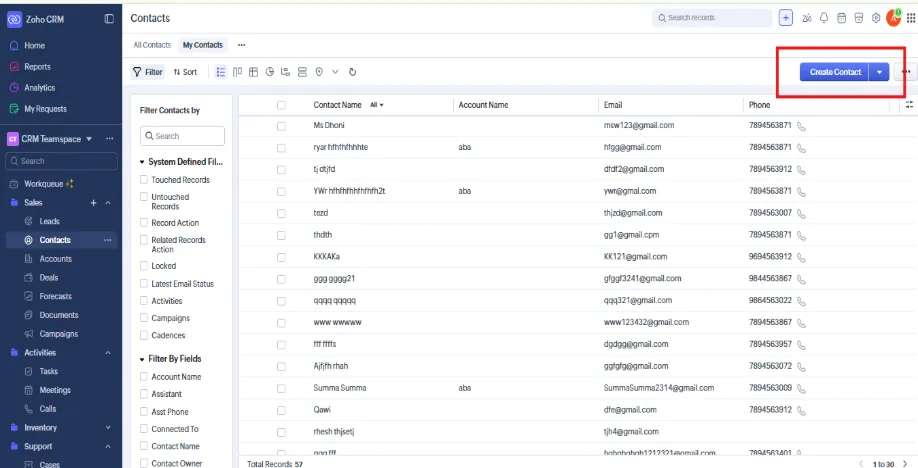The width and height of the screenshot is (918, 468).
Task: Open Reports in sidebar
Action: point(37,67)
